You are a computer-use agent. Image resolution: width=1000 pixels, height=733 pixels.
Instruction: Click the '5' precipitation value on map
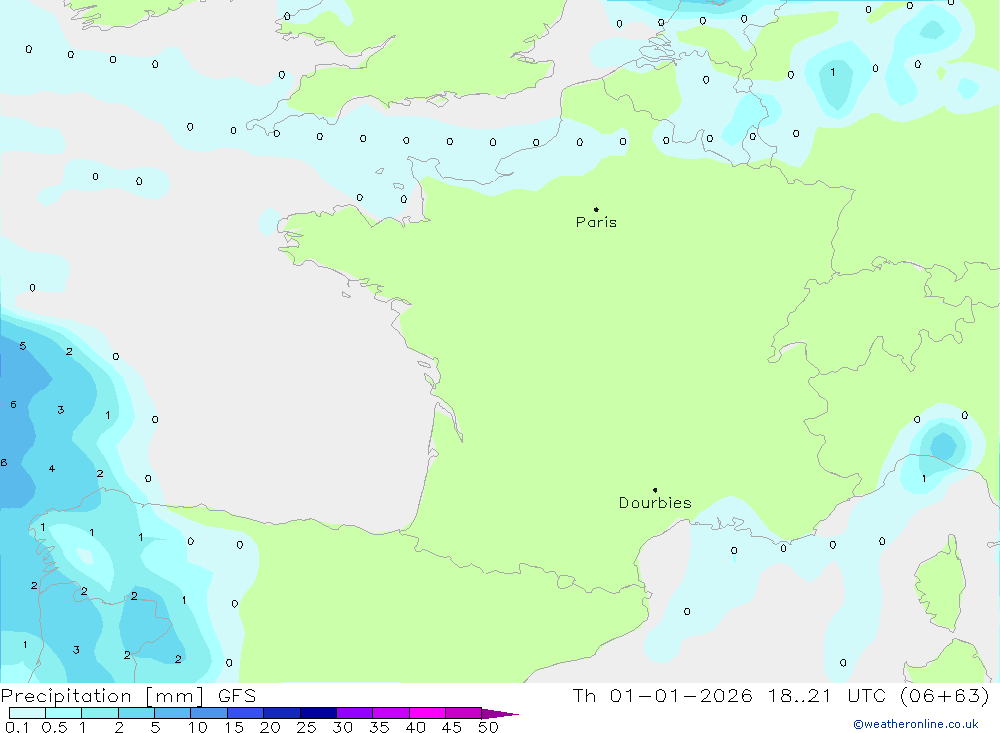click(x=23, y=346)
